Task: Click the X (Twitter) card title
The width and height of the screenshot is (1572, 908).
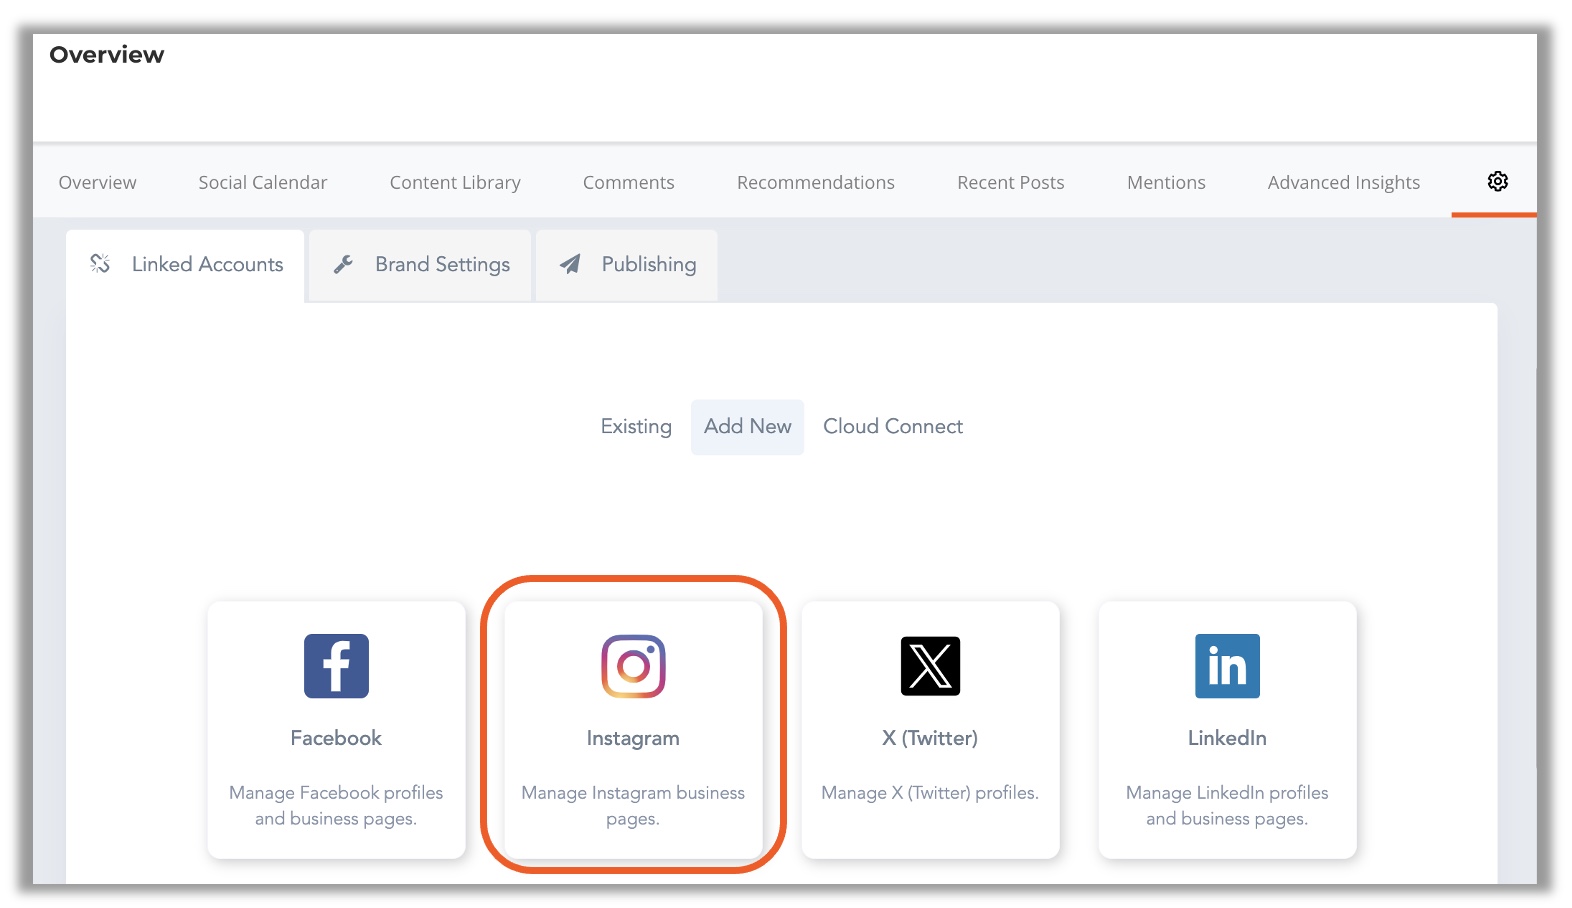Action: coord(930,738)
